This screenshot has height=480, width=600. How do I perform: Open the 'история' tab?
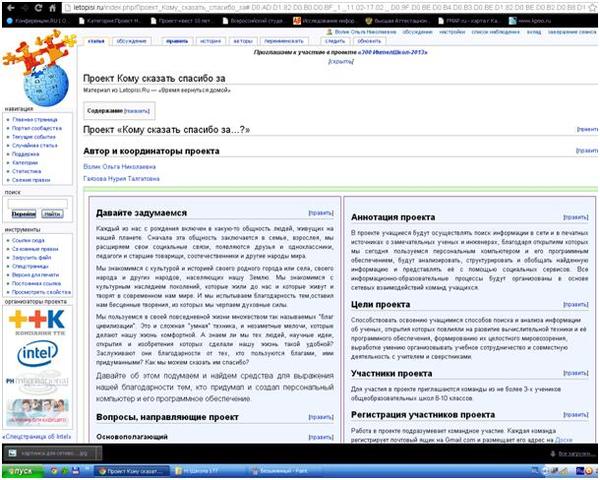pos(211,41)
